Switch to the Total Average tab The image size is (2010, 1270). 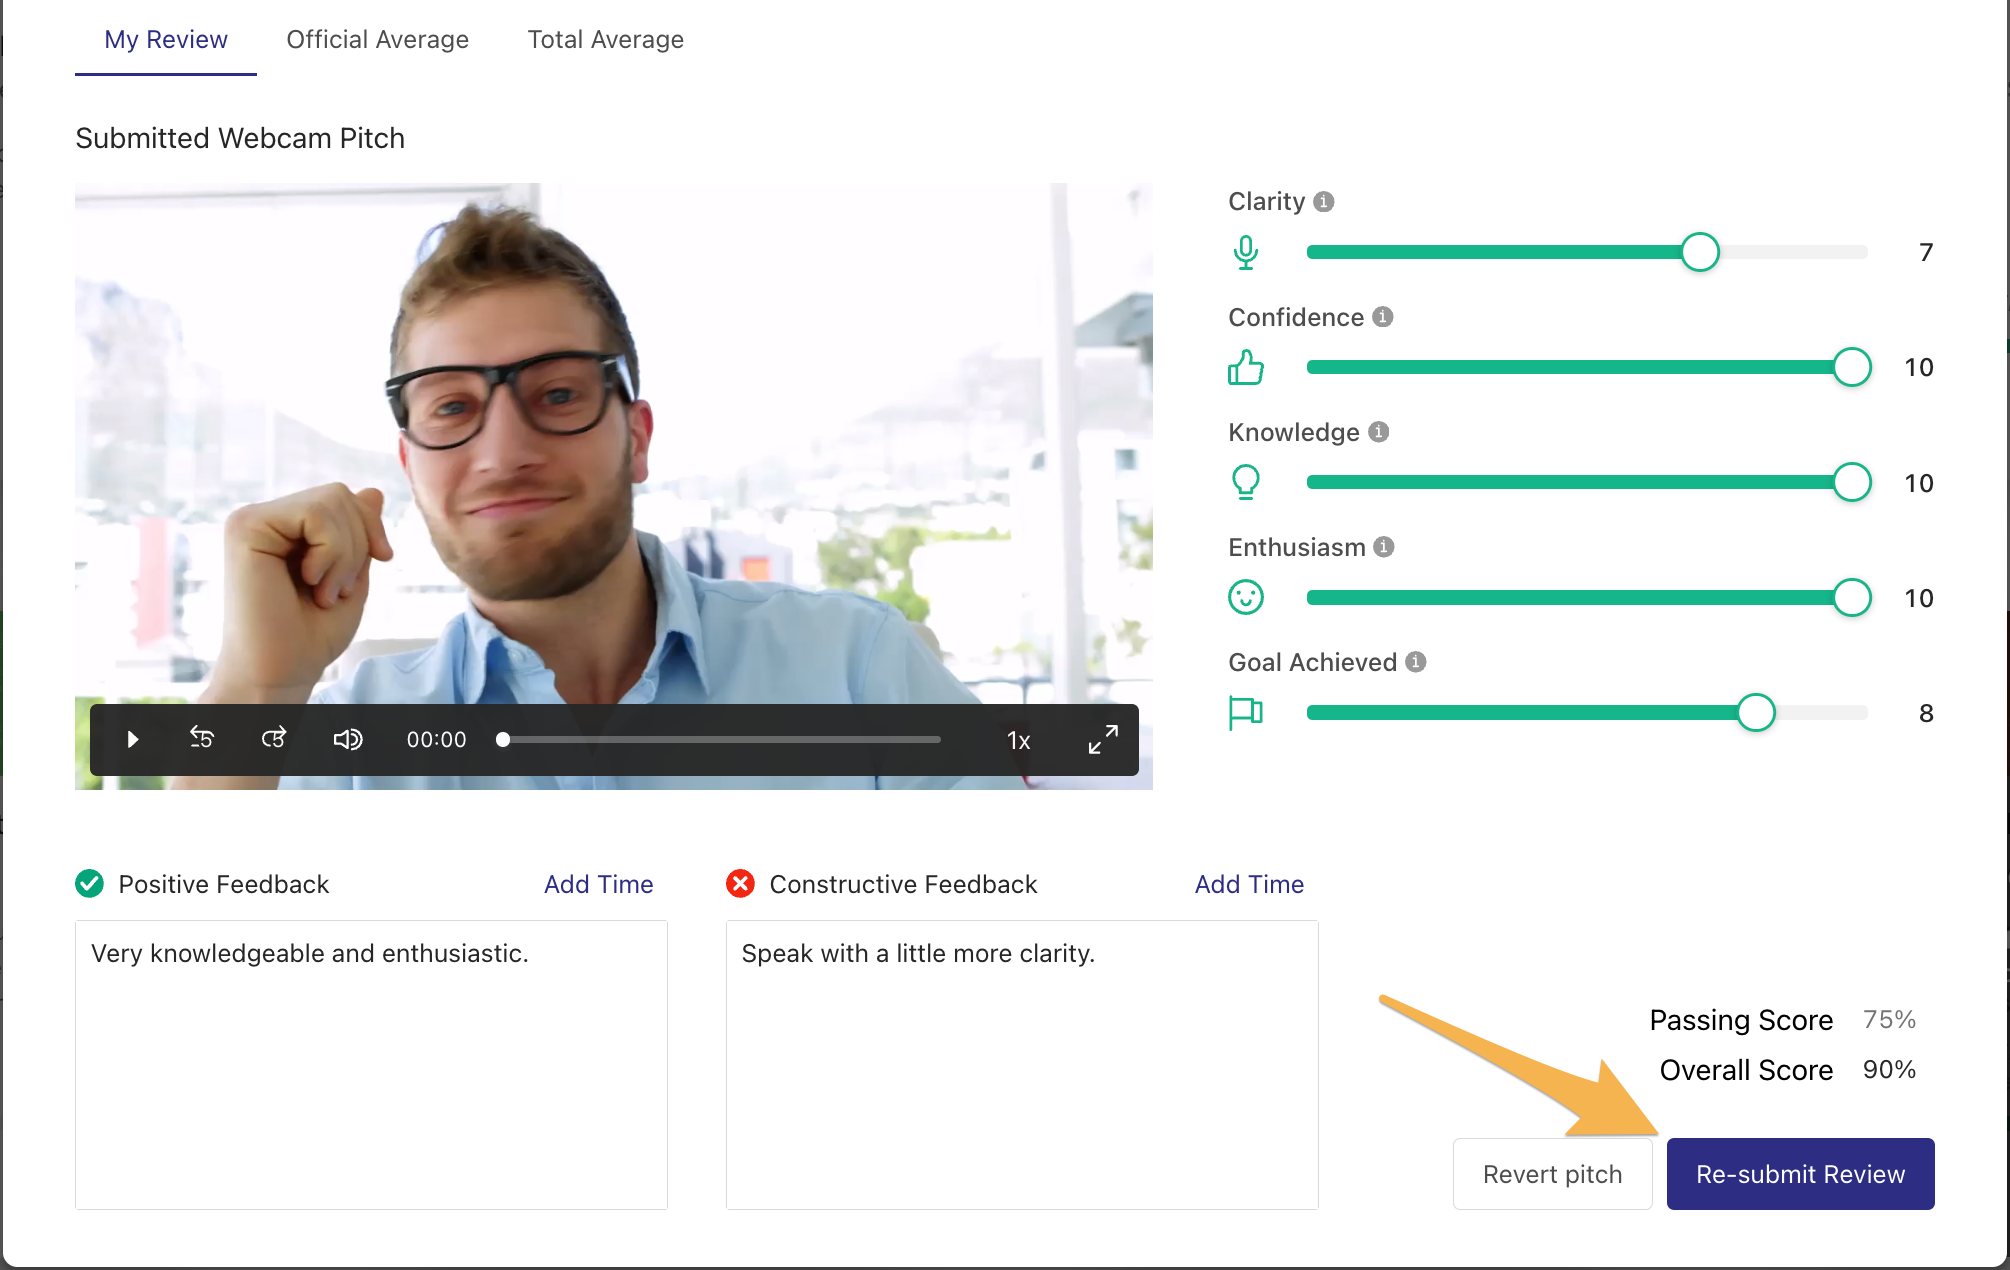pyautogui.click(x=606, y=40)
